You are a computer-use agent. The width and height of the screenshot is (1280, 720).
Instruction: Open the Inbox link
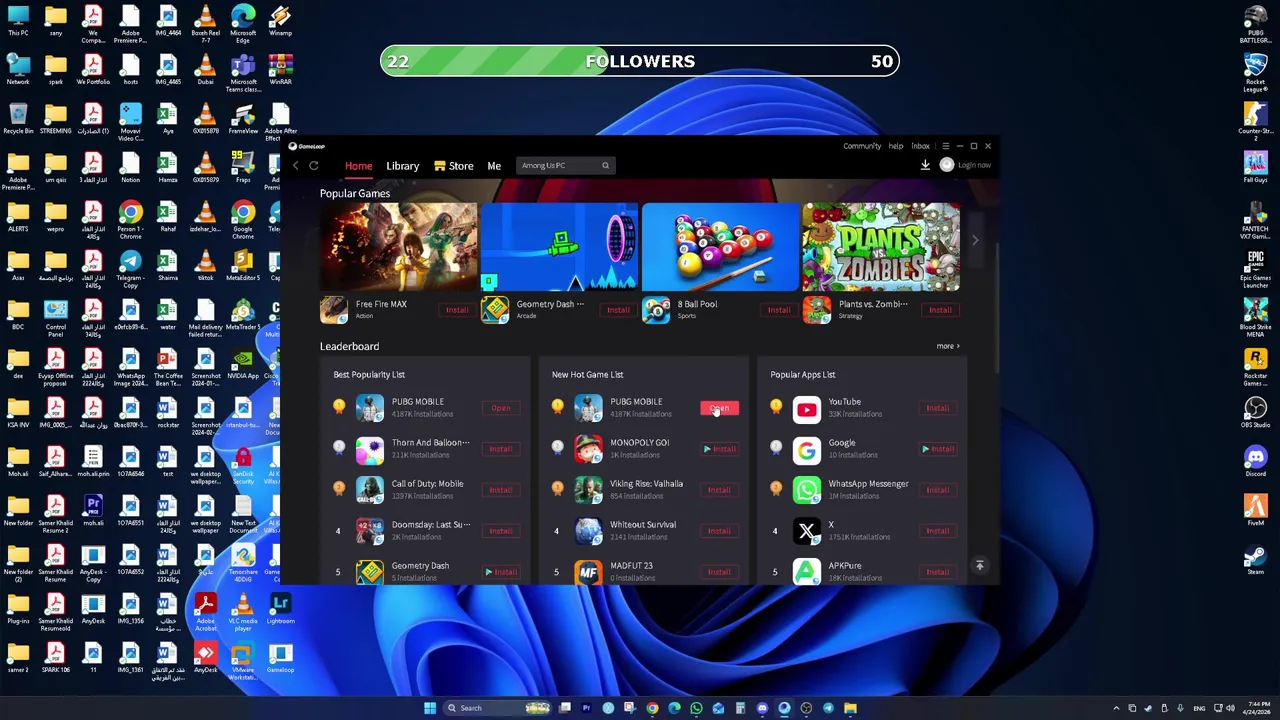tap(920, 146)
